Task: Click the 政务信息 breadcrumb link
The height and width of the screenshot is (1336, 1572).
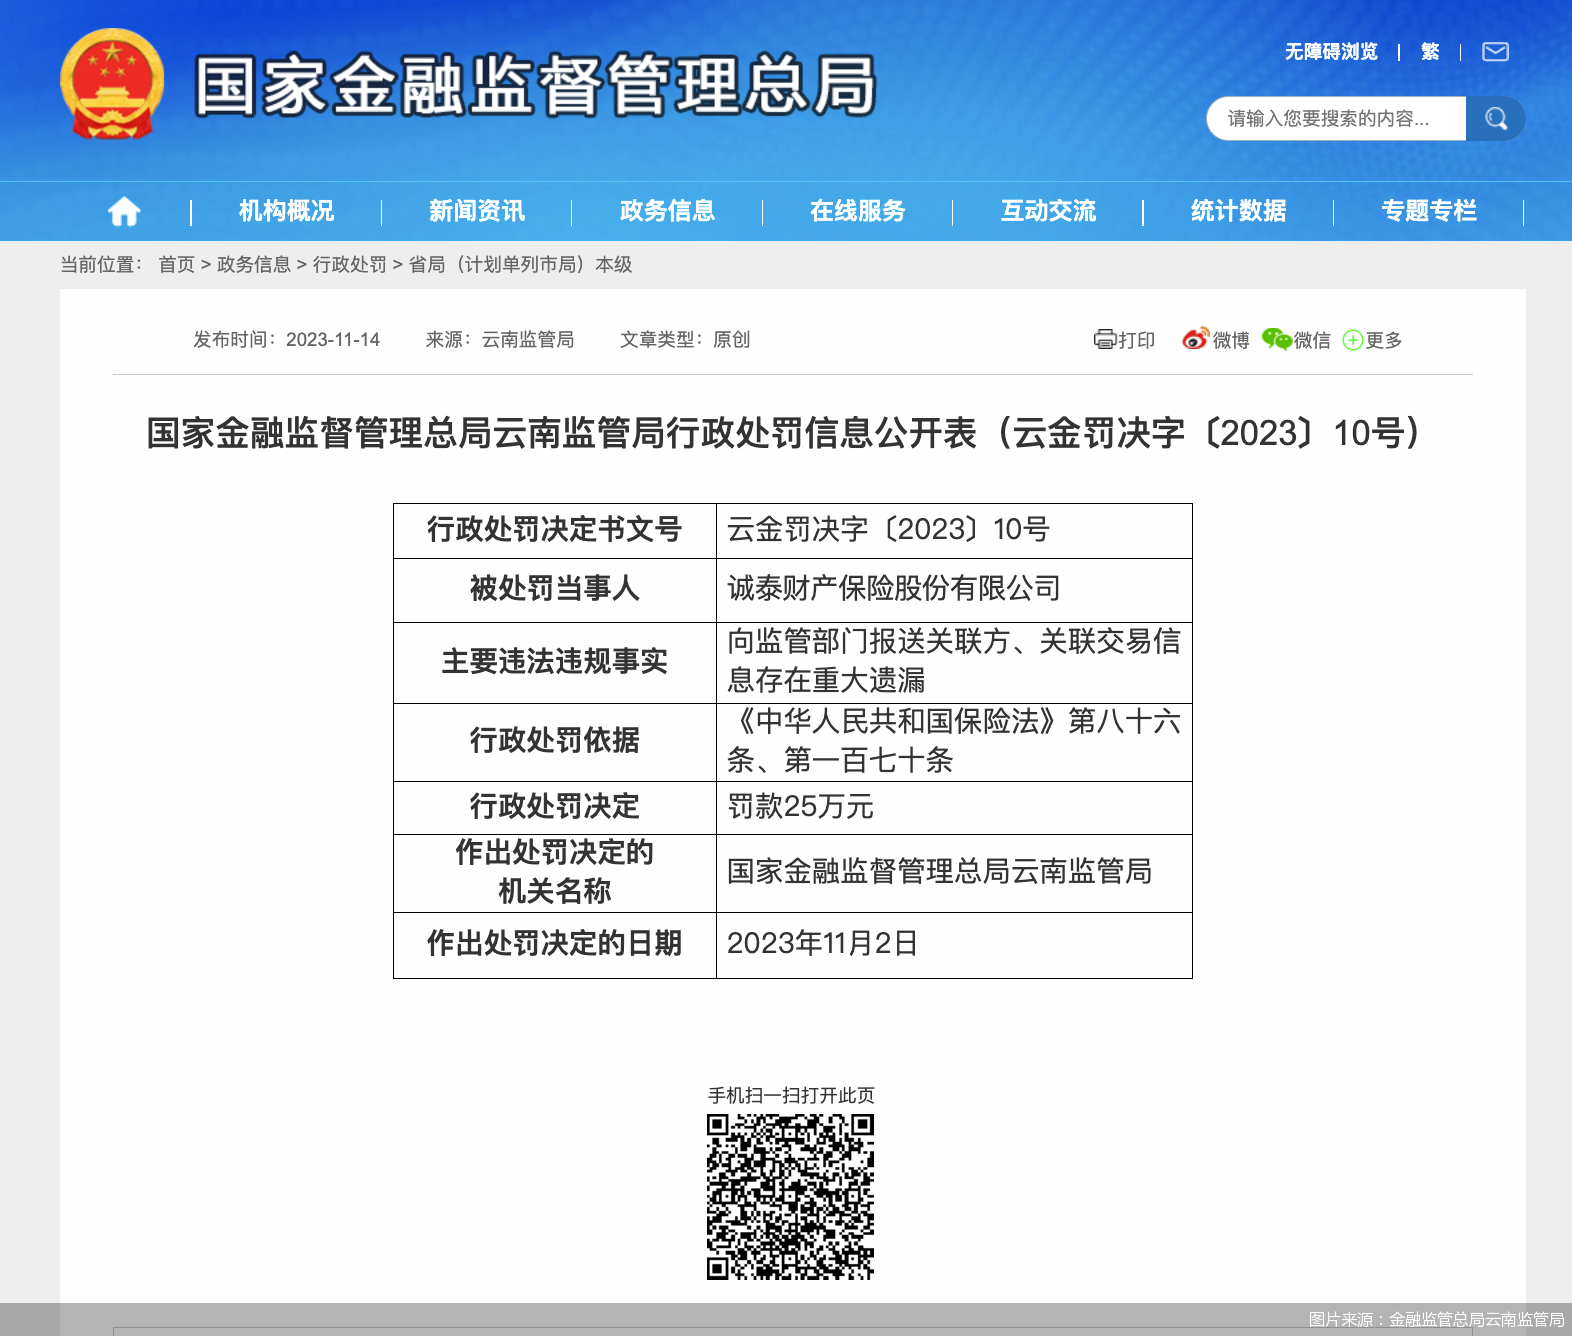Action: [253, 265]
